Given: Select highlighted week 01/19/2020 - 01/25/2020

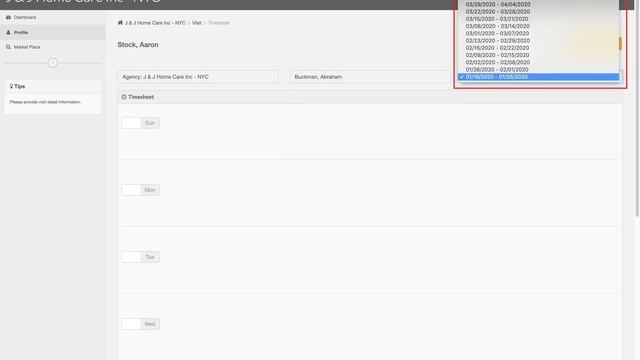Looking at the screenshot, I should (538, 77).
